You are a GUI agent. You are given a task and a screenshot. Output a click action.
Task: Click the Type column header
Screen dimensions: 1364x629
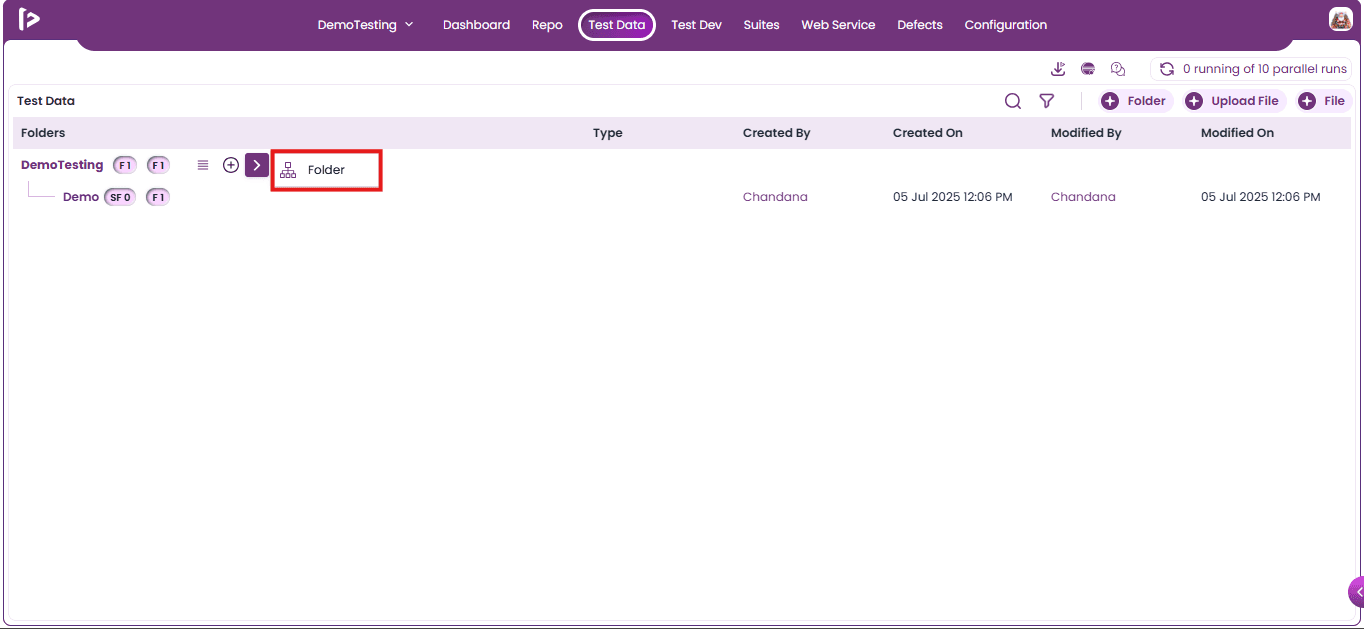pyautogui.click(x=608, y=133)
